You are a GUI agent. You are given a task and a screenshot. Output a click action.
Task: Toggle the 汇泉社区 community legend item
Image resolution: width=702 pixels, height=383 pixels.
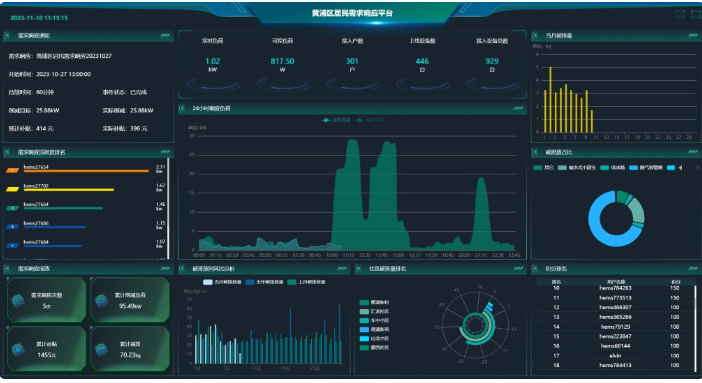pyautogui.click(x=374, y=311)
